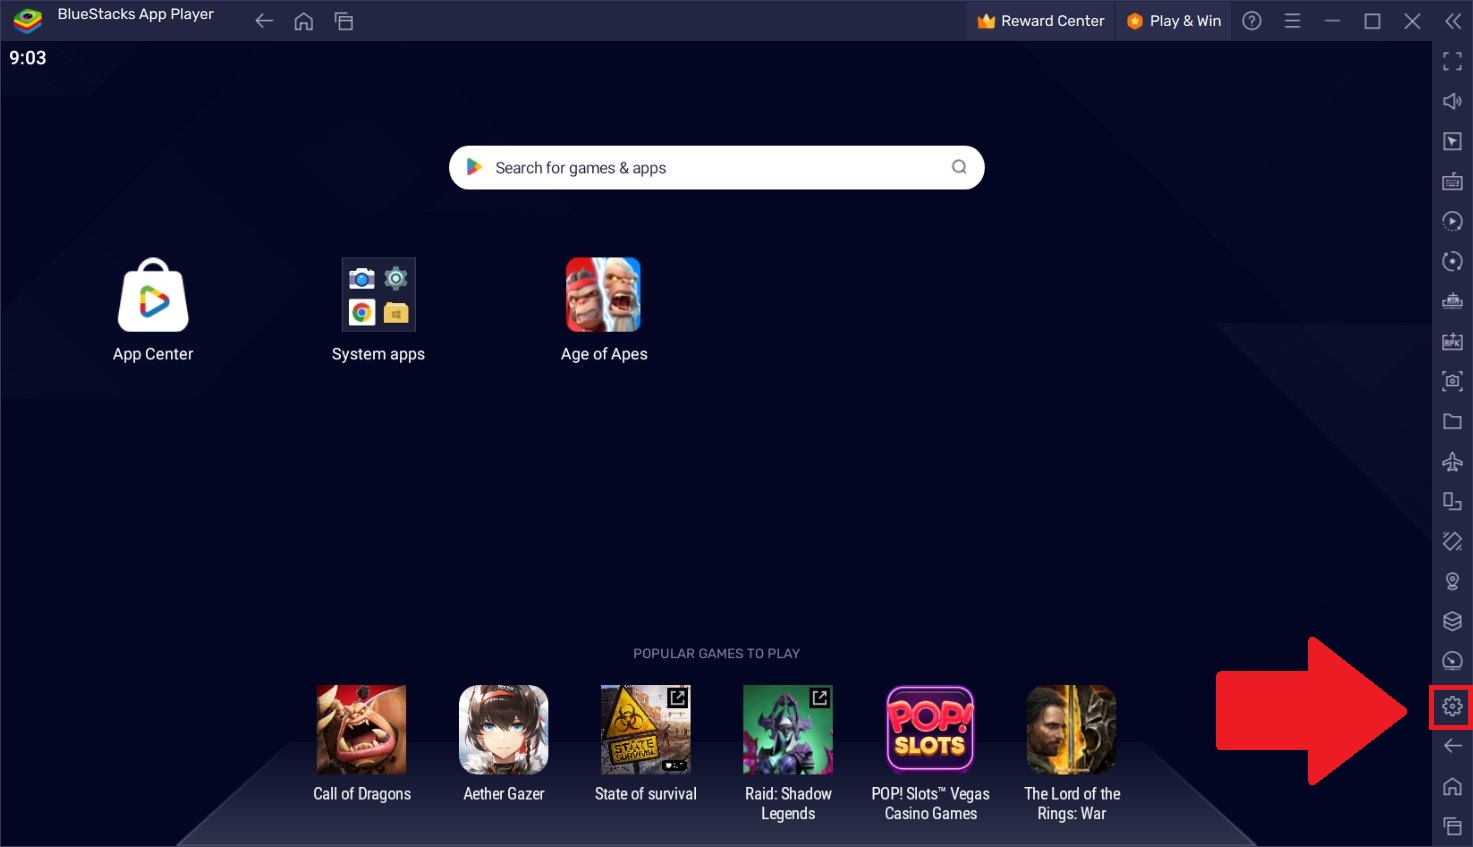Open the hamburger menu in the title bar

coord(1292,21)
